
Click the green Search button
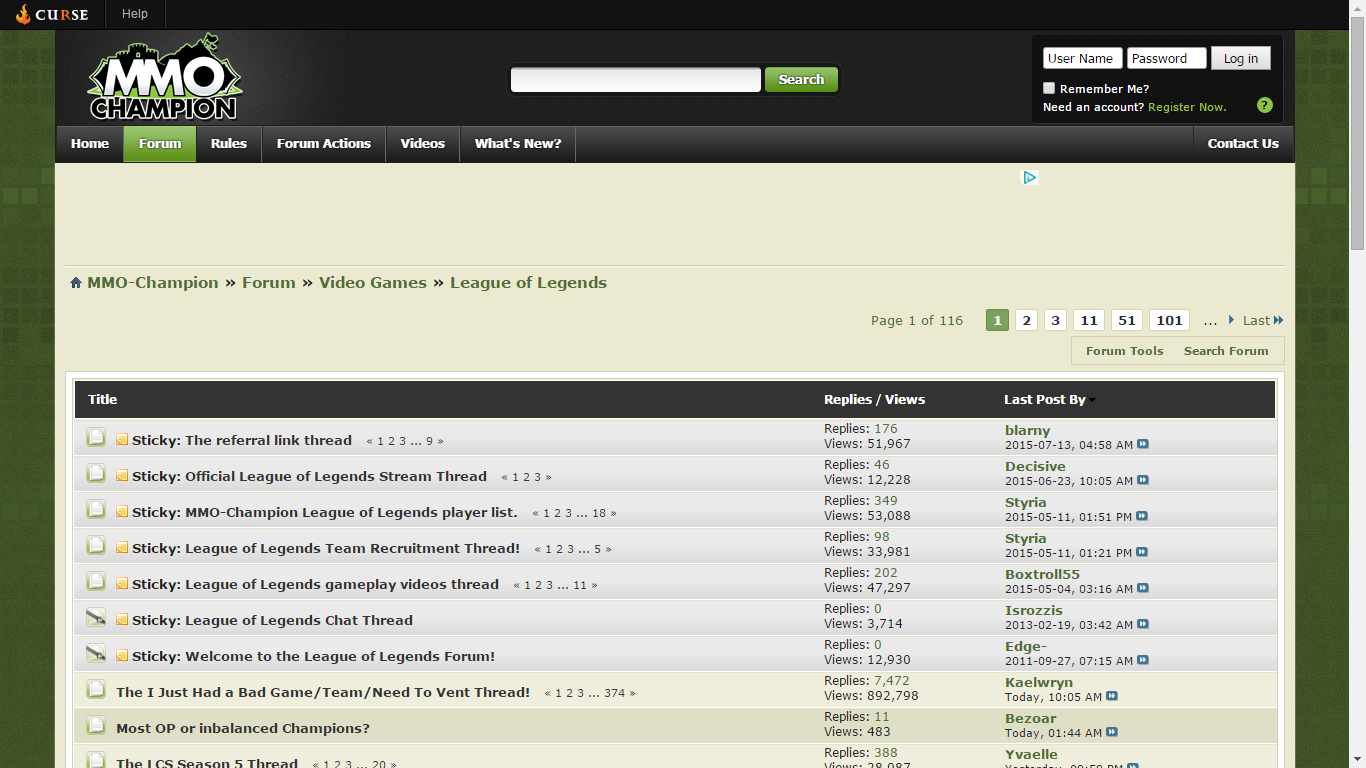pyautogui.click(x=801, y=80)
